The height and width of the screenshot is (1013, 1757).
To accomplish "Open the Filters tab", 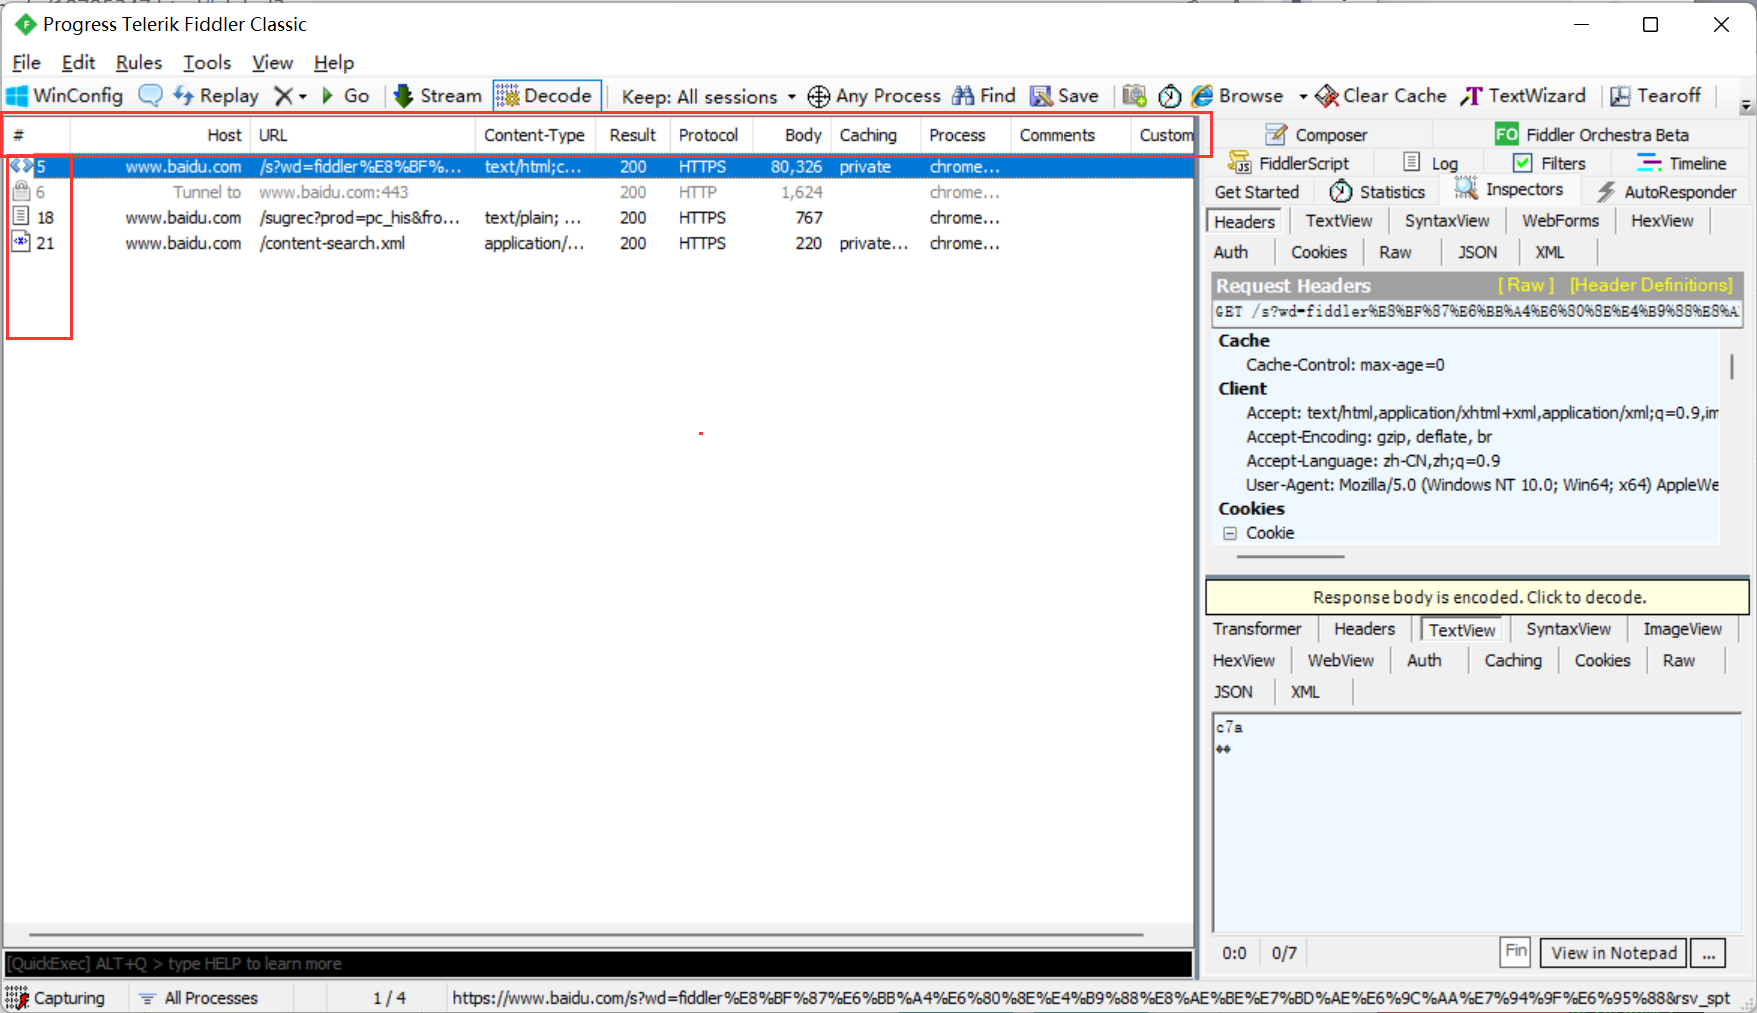I will coord(1550,163).
